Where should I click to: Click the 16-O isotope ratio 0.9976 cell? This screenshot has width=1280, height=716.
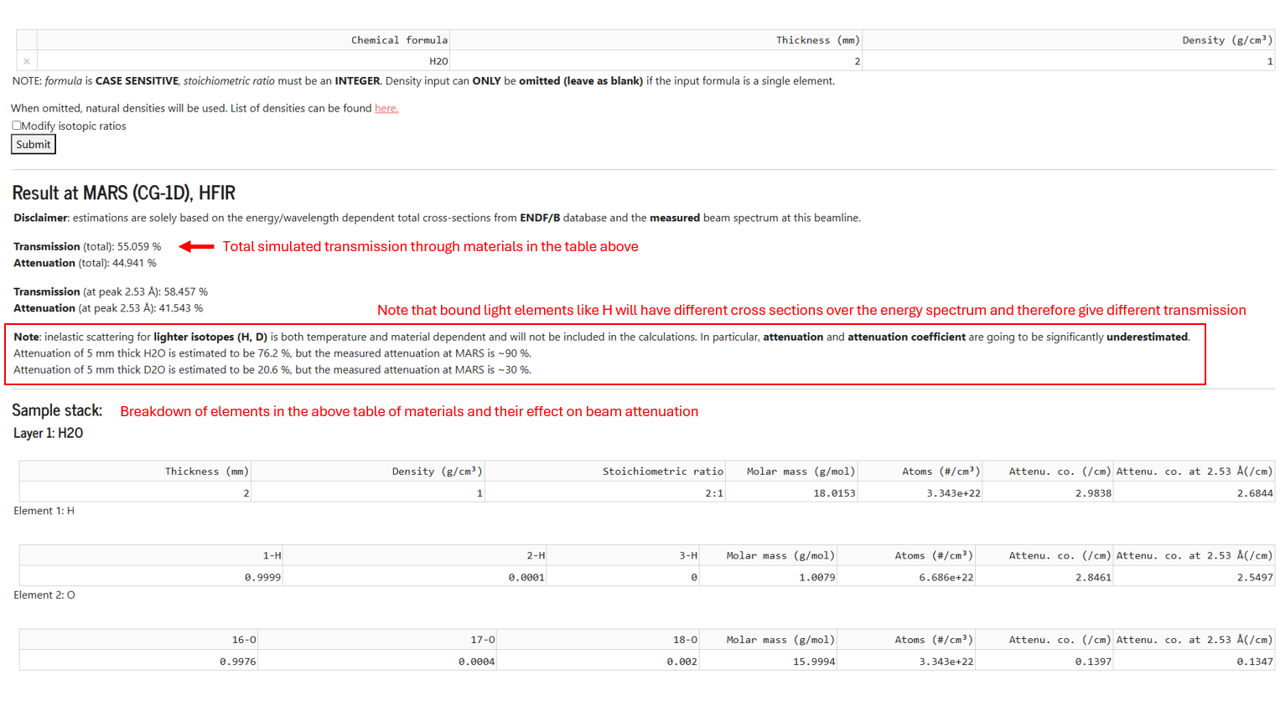[x=139, y=661]
